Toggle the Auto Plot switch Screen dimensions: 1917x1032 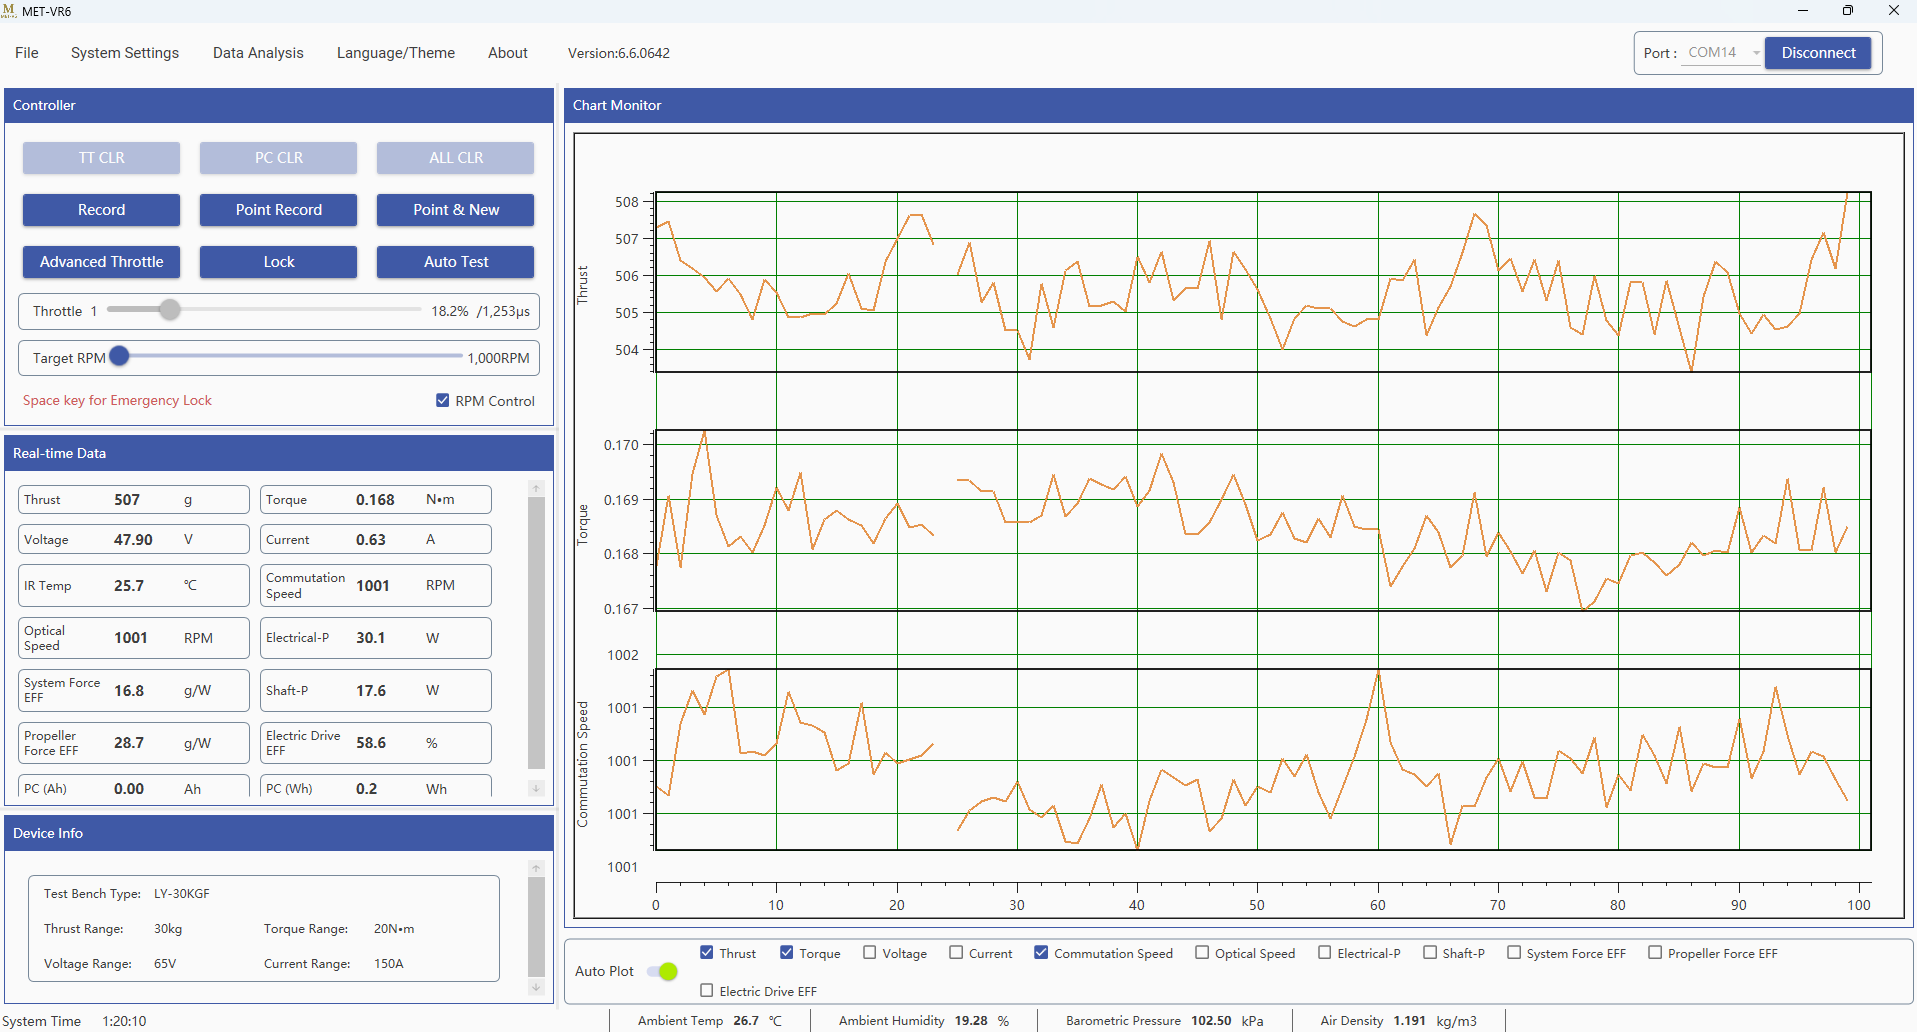pyautogui.click(x=662, y=971)
